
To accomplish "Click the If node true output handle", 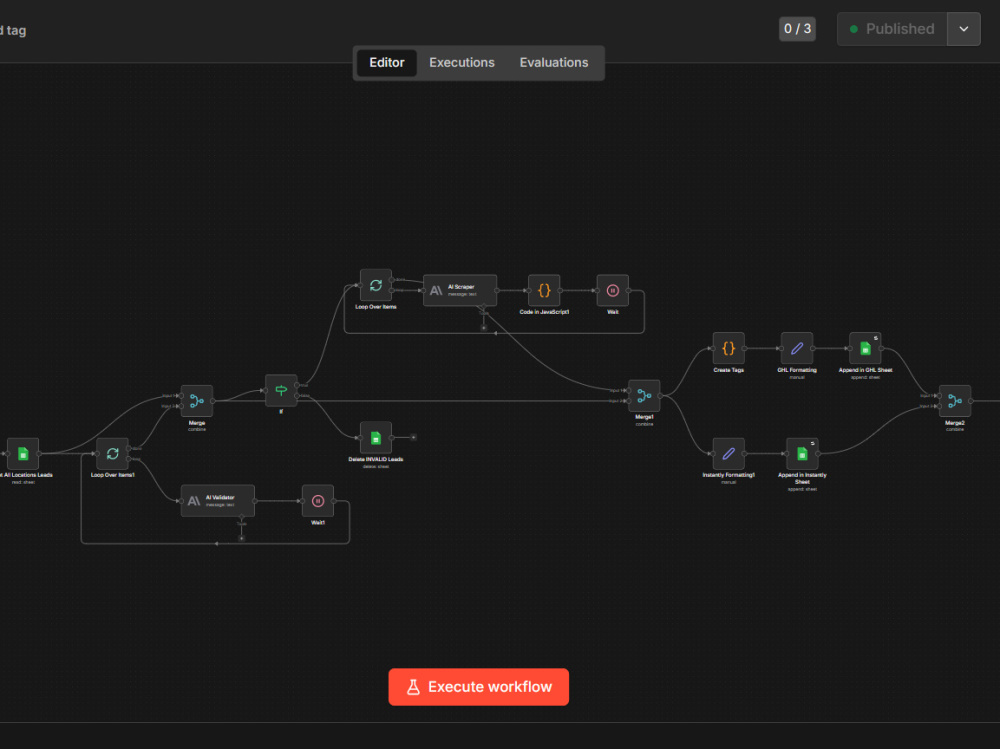I will pyautogui.click(x=297, y=385).
